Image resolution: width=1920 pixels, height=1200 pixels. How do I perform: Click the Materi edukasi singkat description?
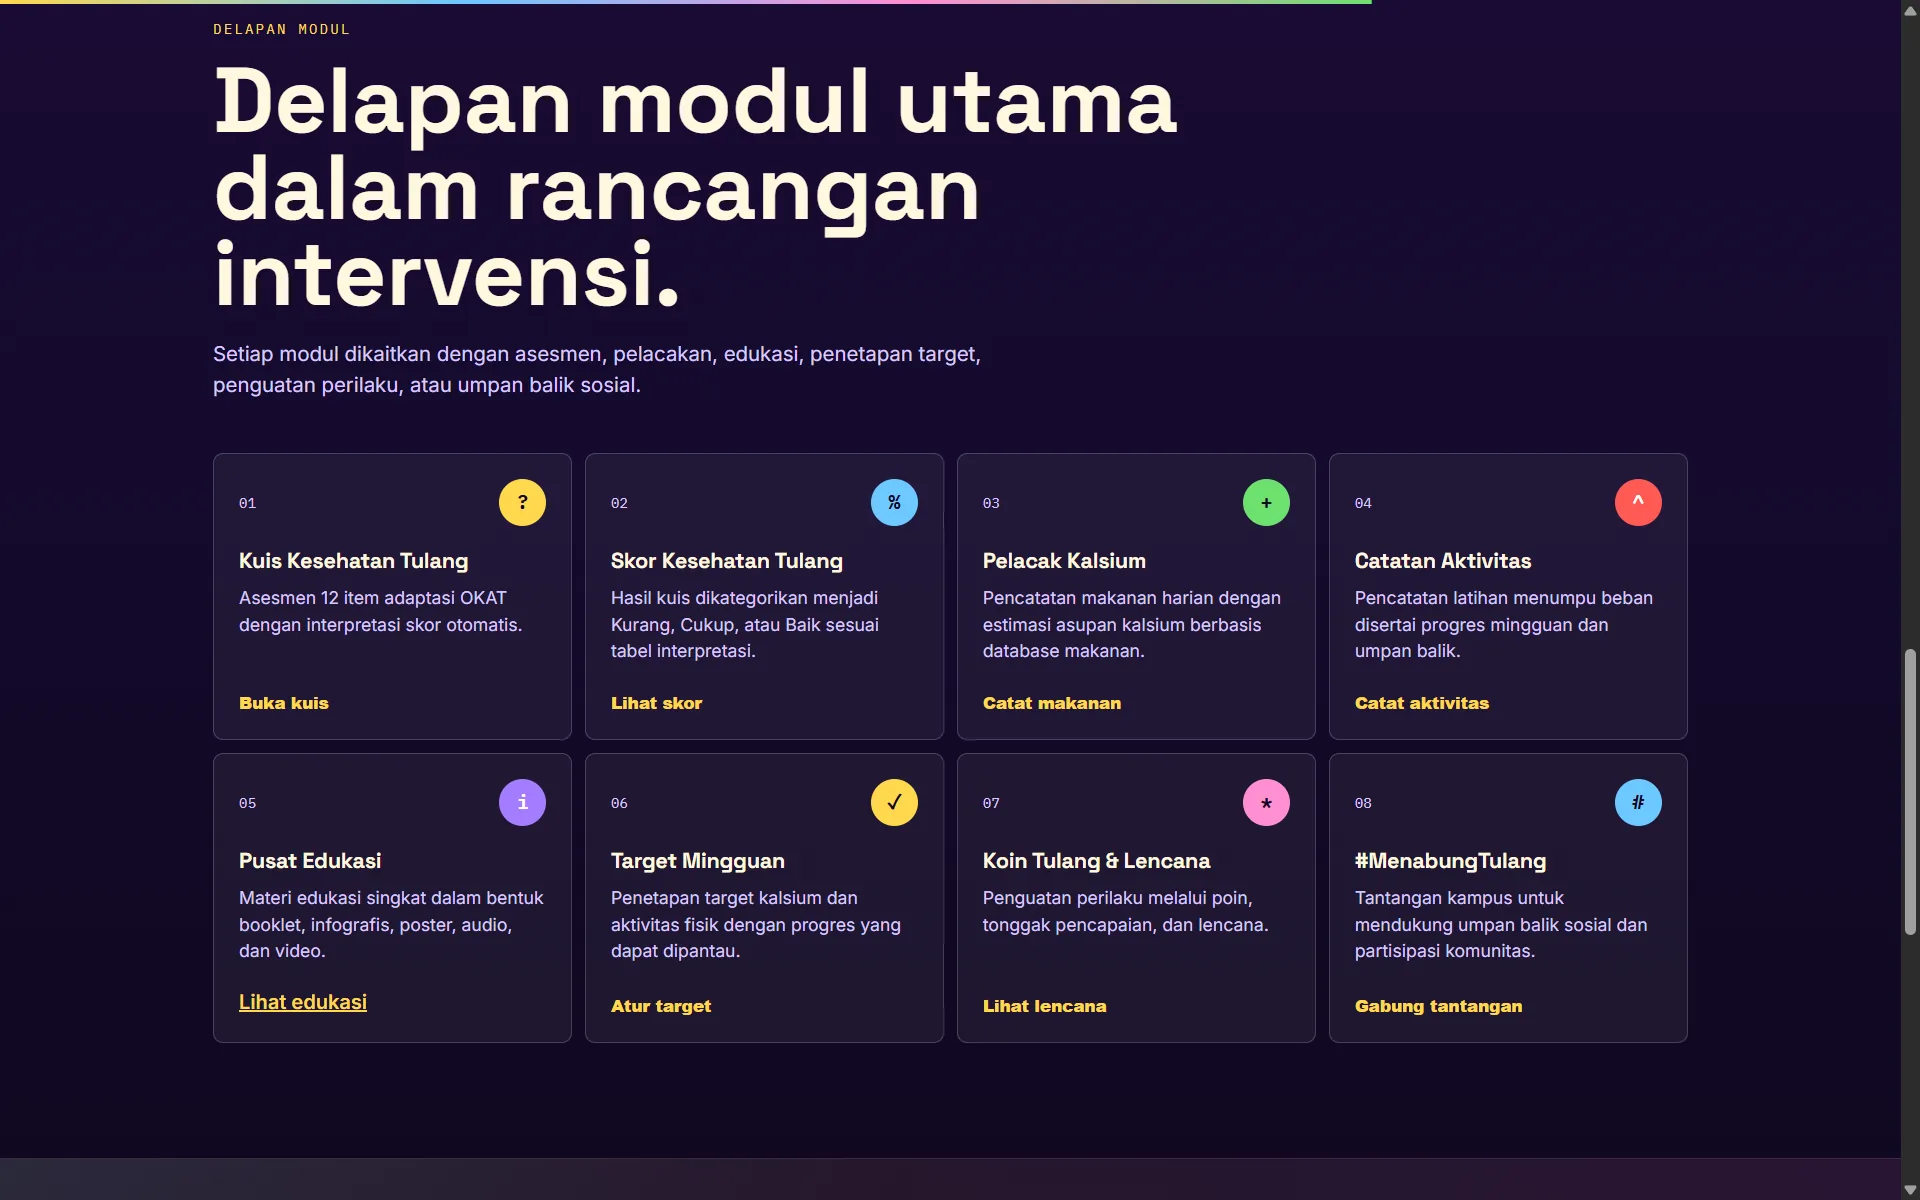coord(391,924)
